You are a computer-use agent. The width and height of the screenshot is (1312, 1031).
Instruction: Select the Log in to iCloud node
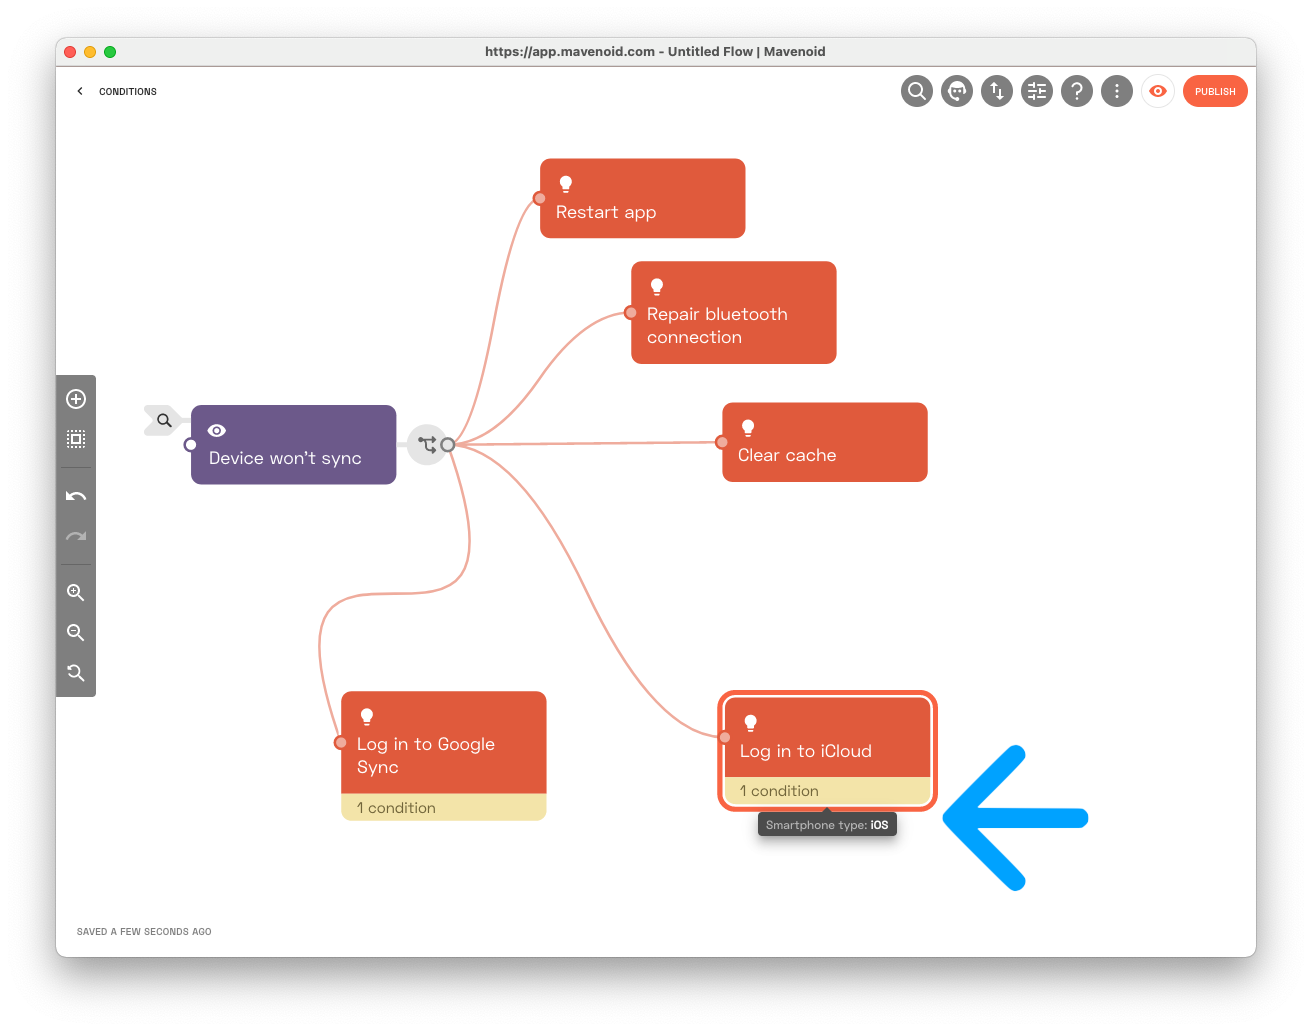828,737
